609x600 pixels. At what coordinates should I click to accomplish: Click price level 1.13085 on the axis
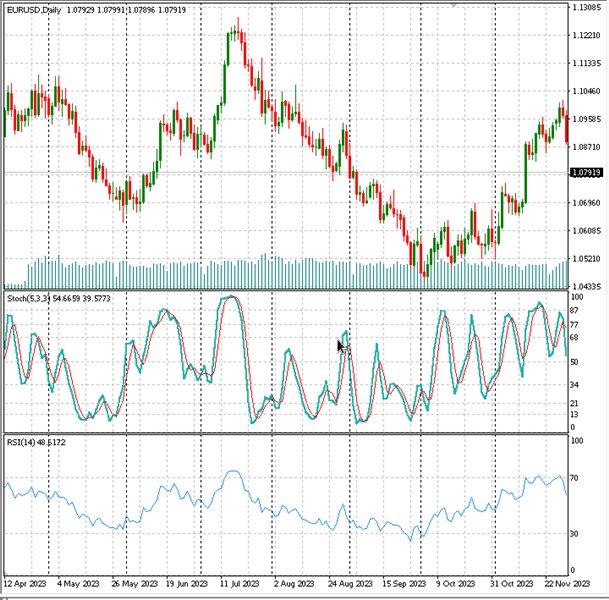(x=587, y=7)
